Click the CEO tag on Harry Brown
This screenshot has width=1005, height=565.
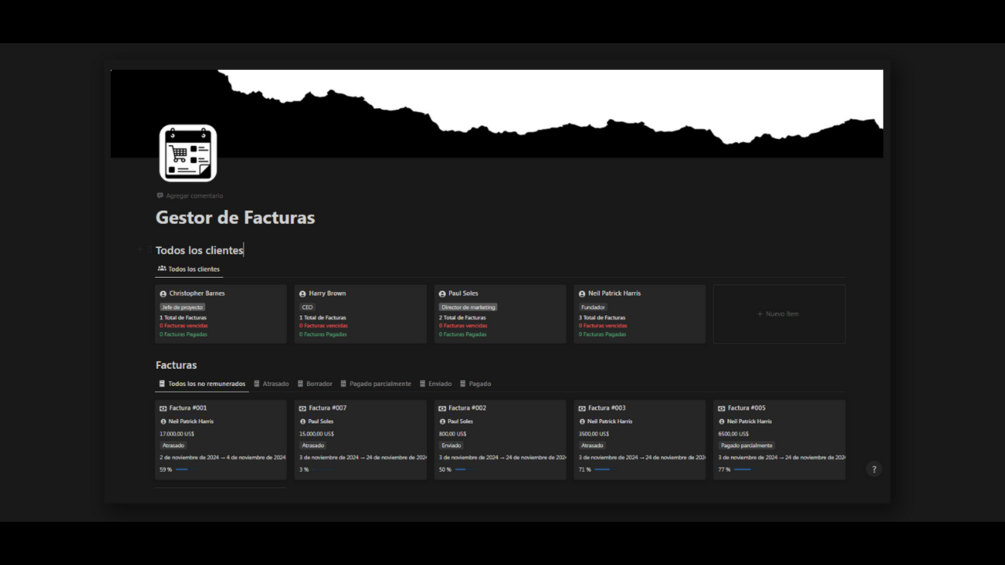click(307, 307)
